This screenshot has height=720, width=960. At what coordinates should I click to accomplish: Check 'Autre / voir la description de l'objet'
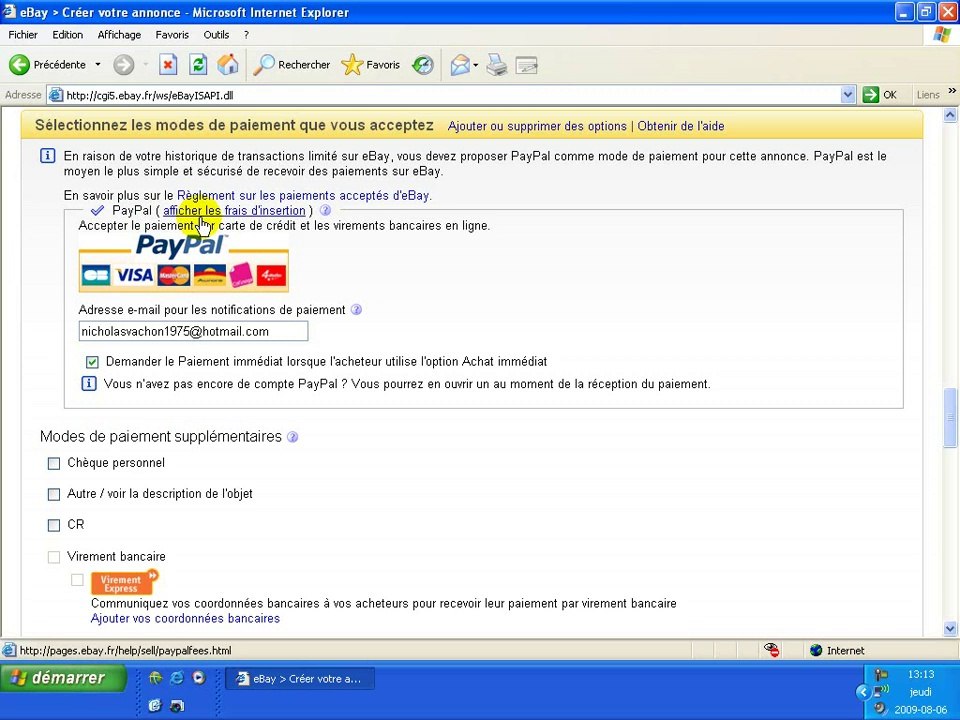(x=54, y=494)
